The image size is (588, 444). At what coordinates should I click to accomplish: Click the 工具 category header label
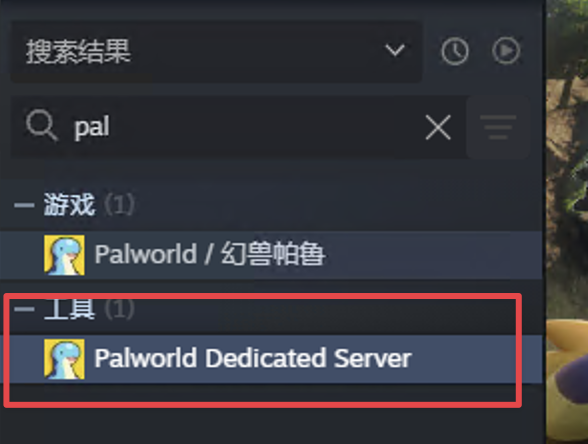69,309
